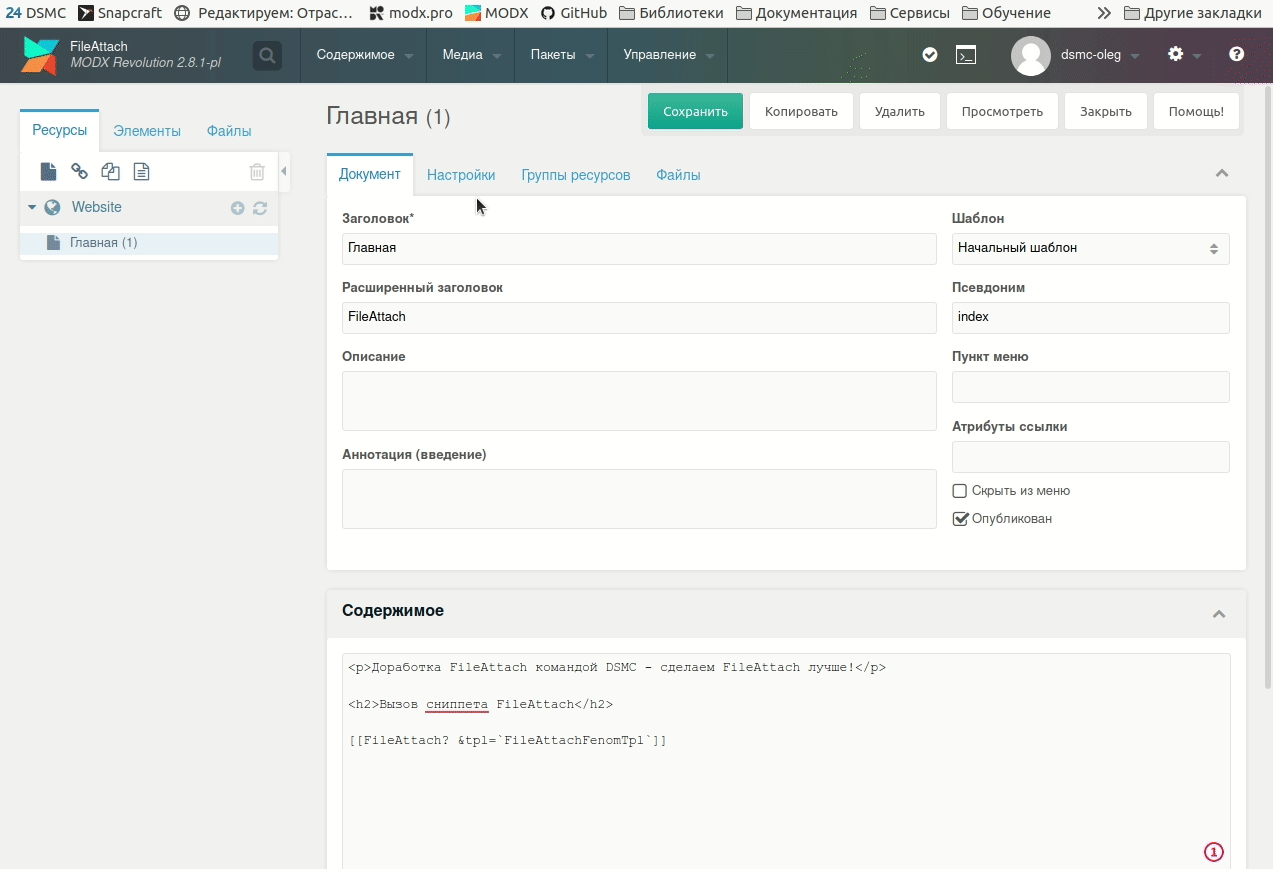Open the modx.pro bookmark
The width and height of the screenshot is (1273, 869).
point(410,13)
